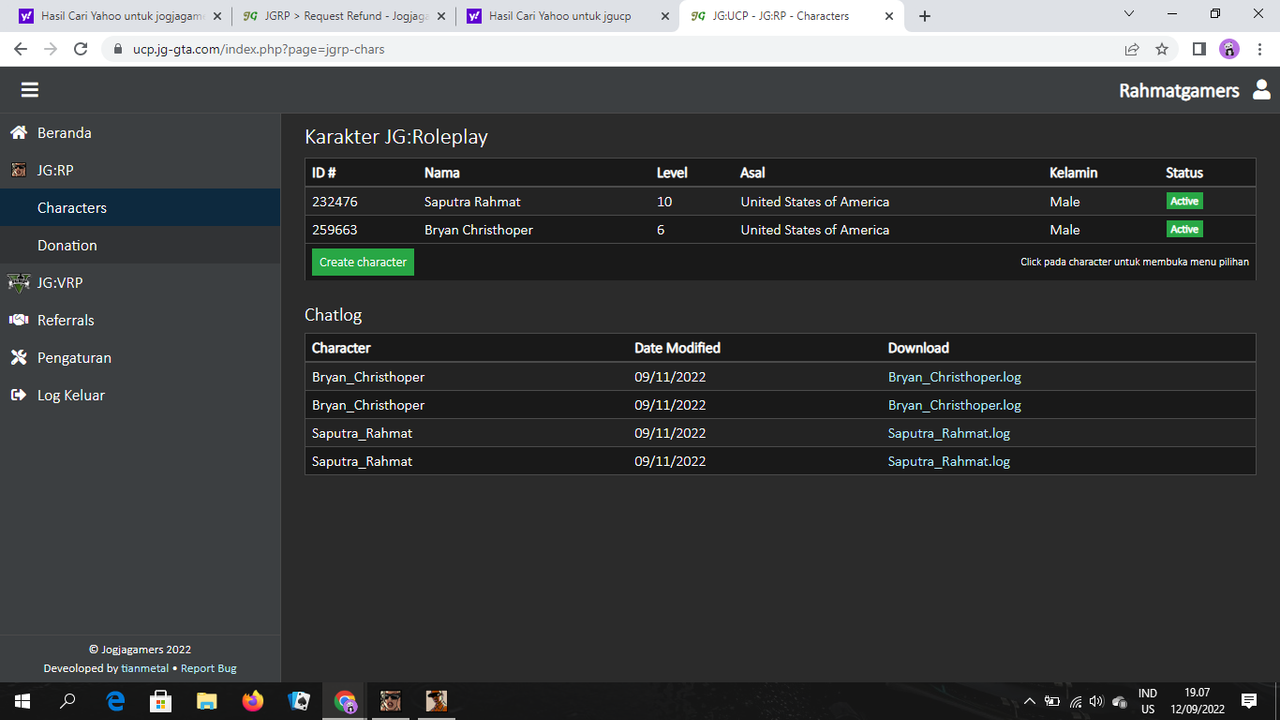Download the first Bryan_Christhoper.log file
Viewport: 1280px width, 720px height.
[x=954, y=377]
